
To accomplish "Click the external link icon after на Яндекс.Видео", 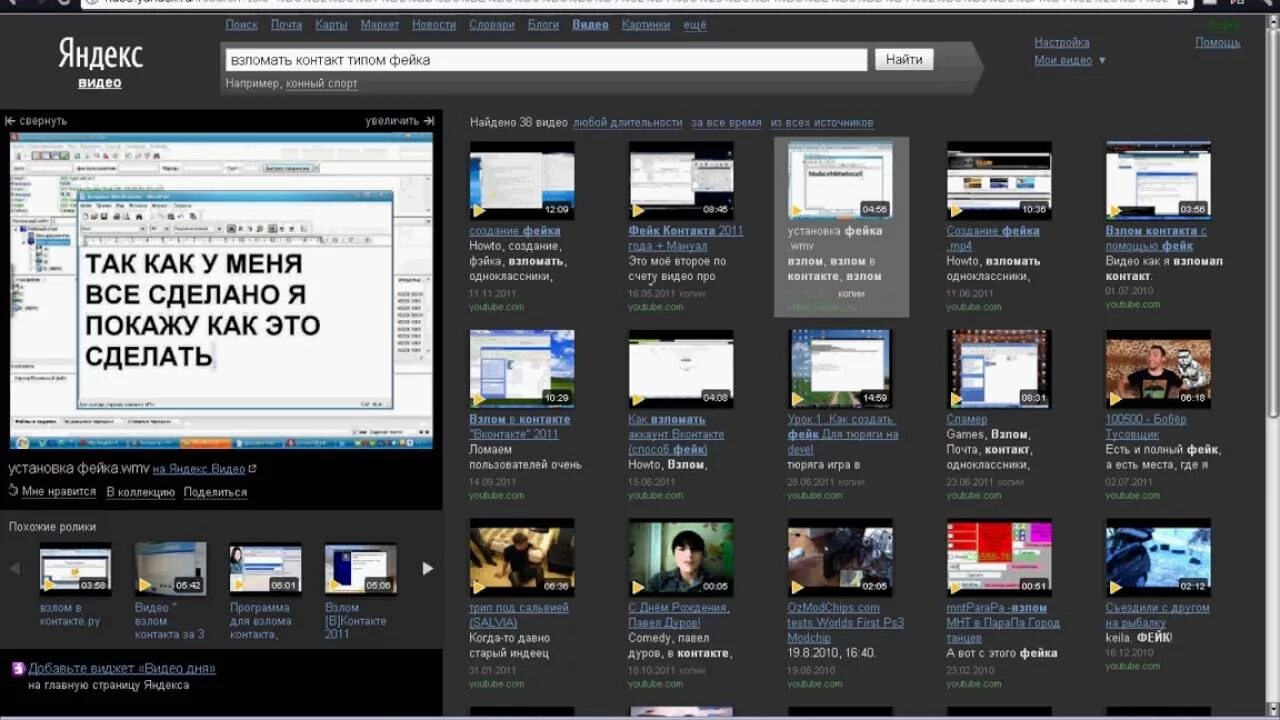I will tap(253, 469).
